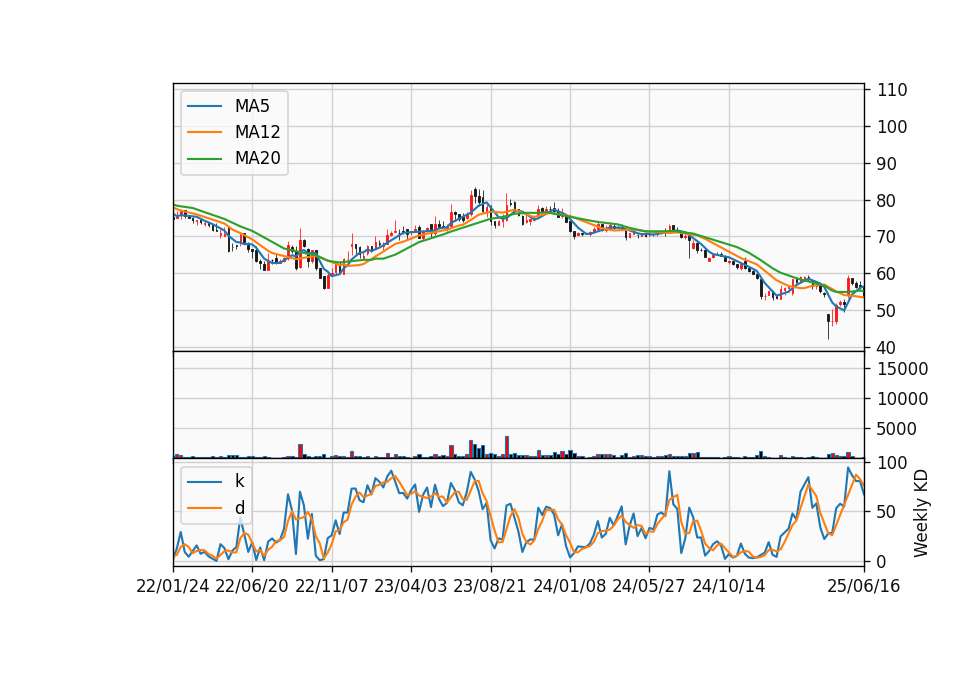Click the orange d legend line sample
The width and height of the screenshot is (960, 690).
tap(204, 508)
